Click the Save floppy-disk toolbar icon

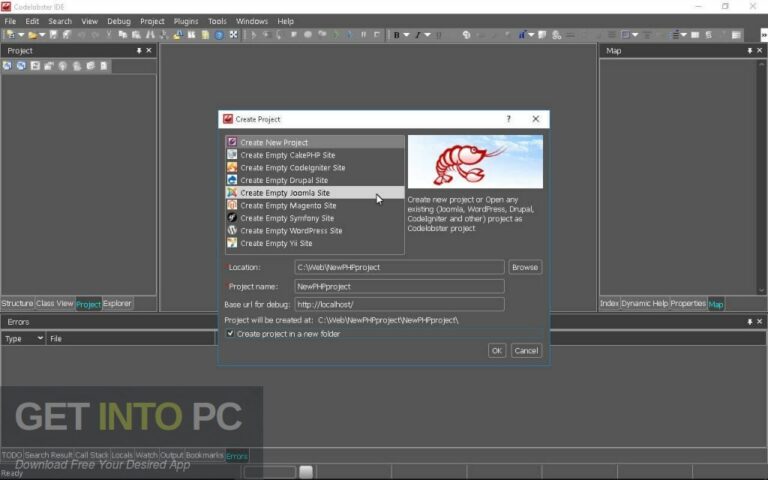coord(53,35)
